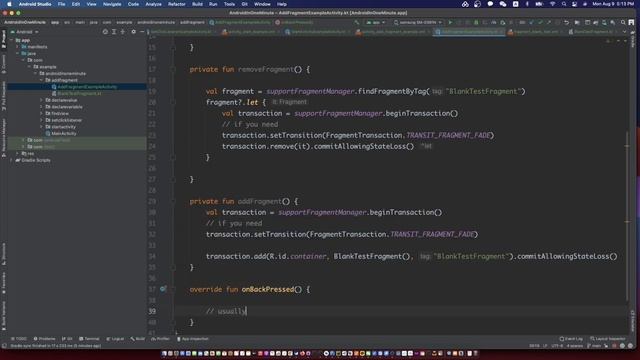Click the override gutter icon at onBackPressed

point(163,289)
